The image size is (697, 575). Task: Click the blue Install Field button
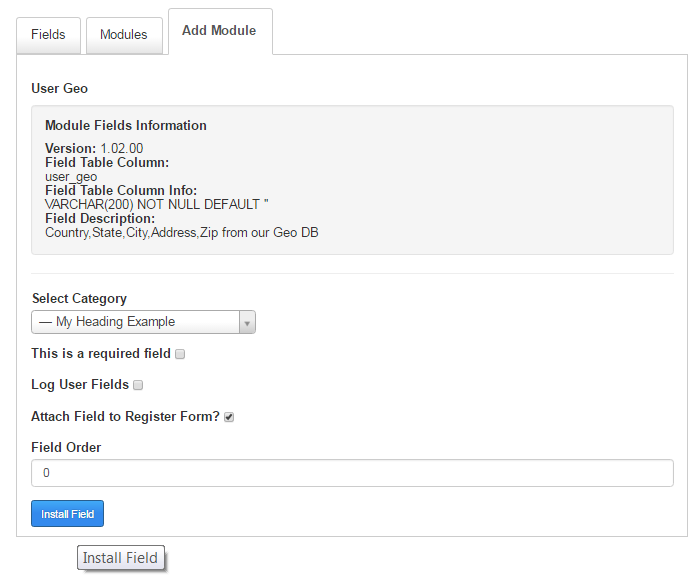68,514
